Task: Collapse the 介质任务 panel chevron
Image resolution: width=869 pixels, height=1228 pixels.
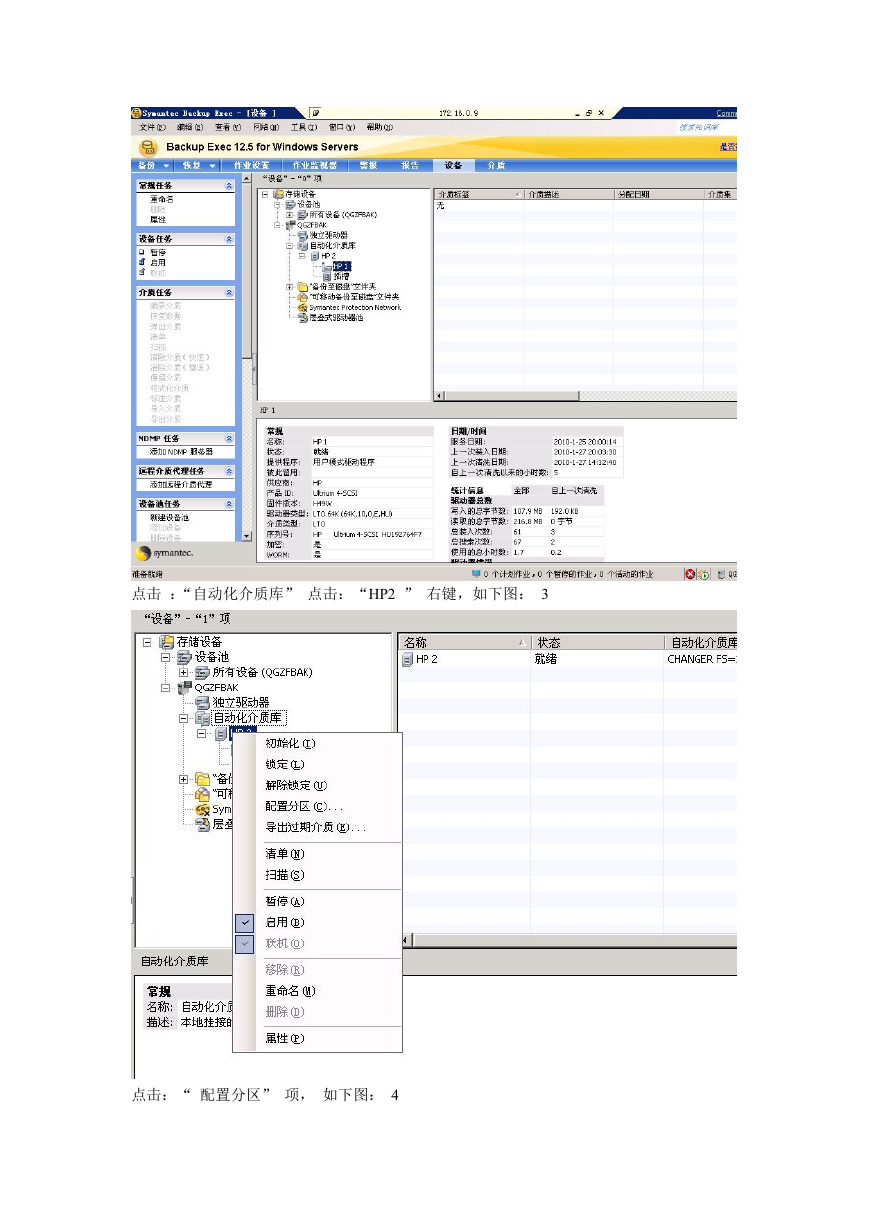Action: point(229,292)
